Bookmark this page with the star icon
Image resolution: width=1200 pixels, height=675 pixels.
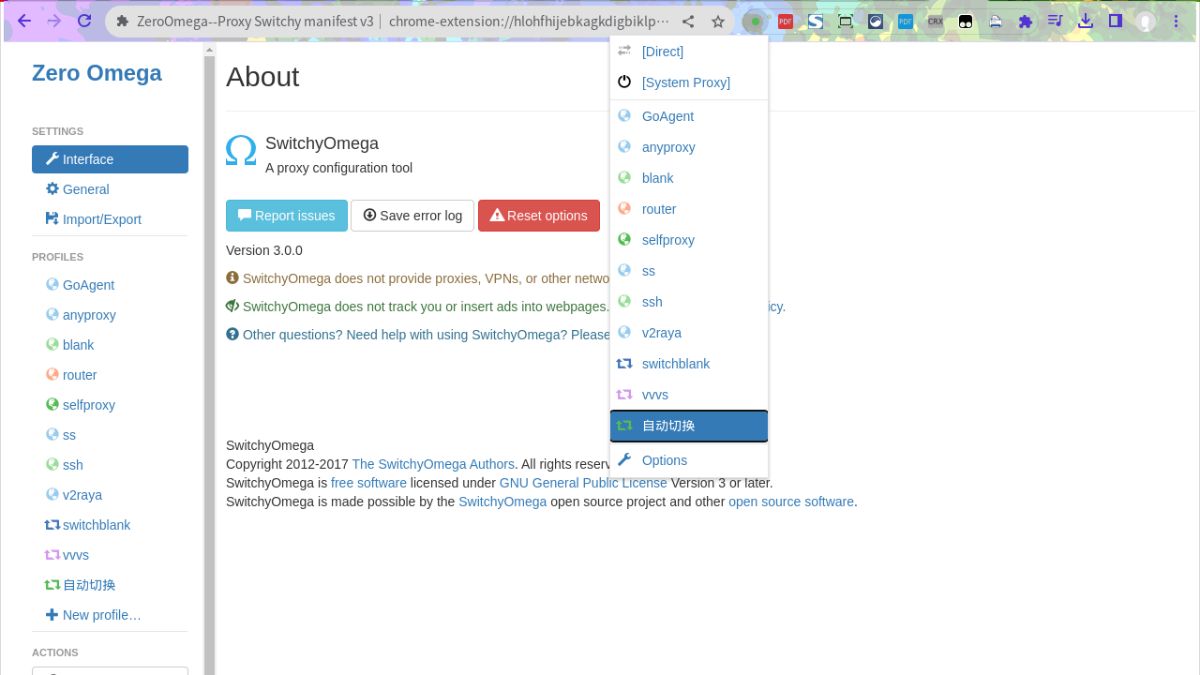coord(718,21)
